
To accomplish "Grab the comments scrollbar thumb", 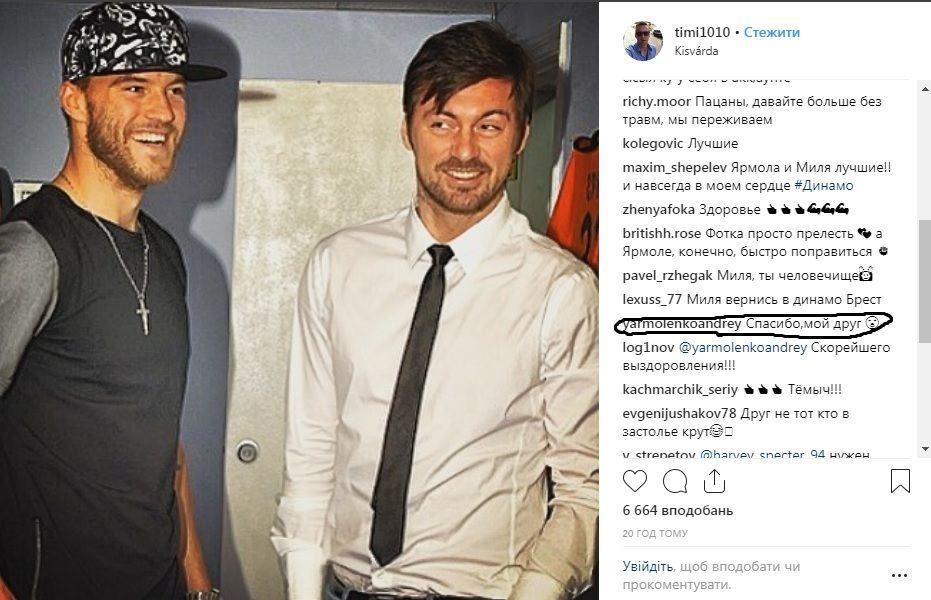I will click(x=925, y=281).
